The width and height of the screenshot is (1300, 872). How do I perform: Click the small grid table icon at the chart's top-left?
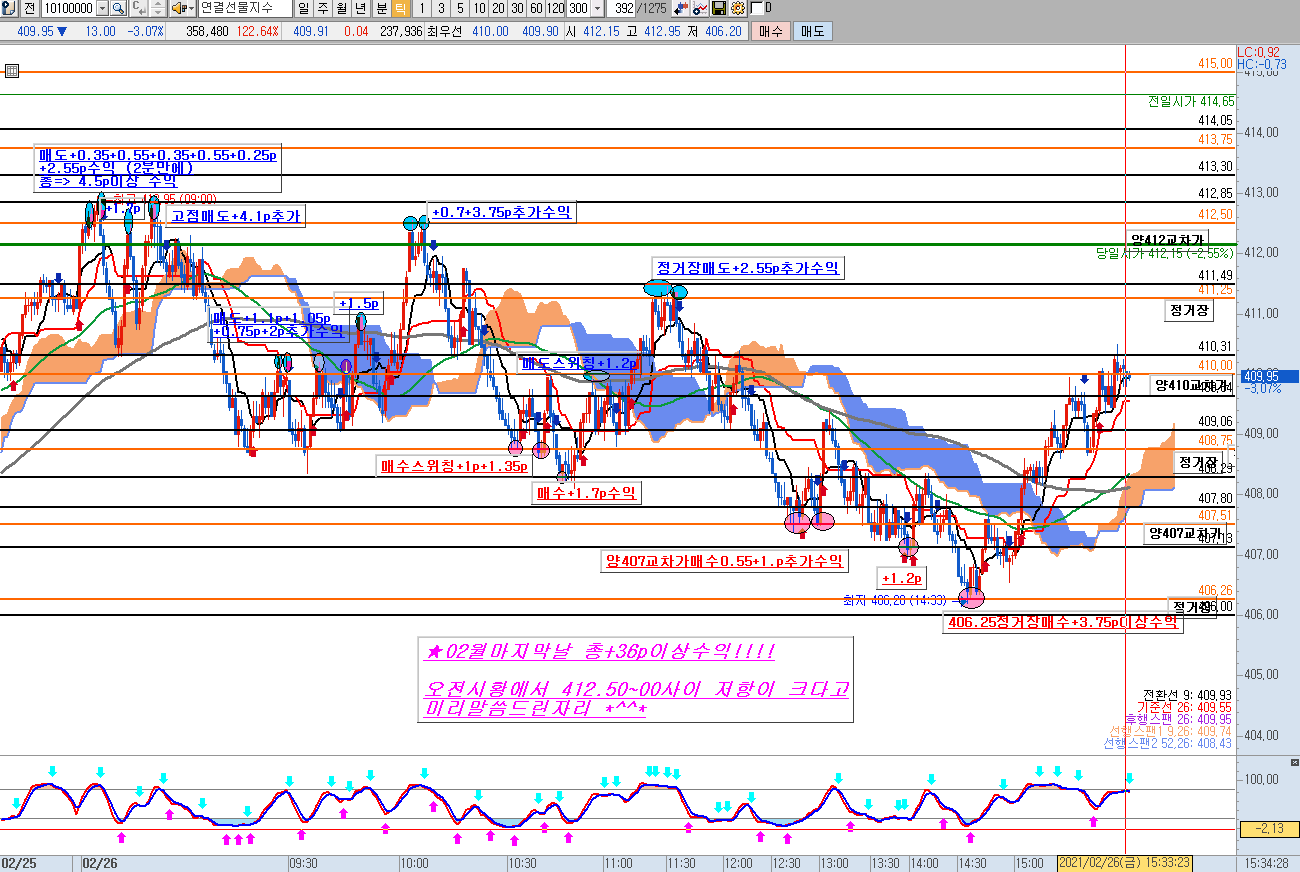pyautogui.click(x=12, y=71)
